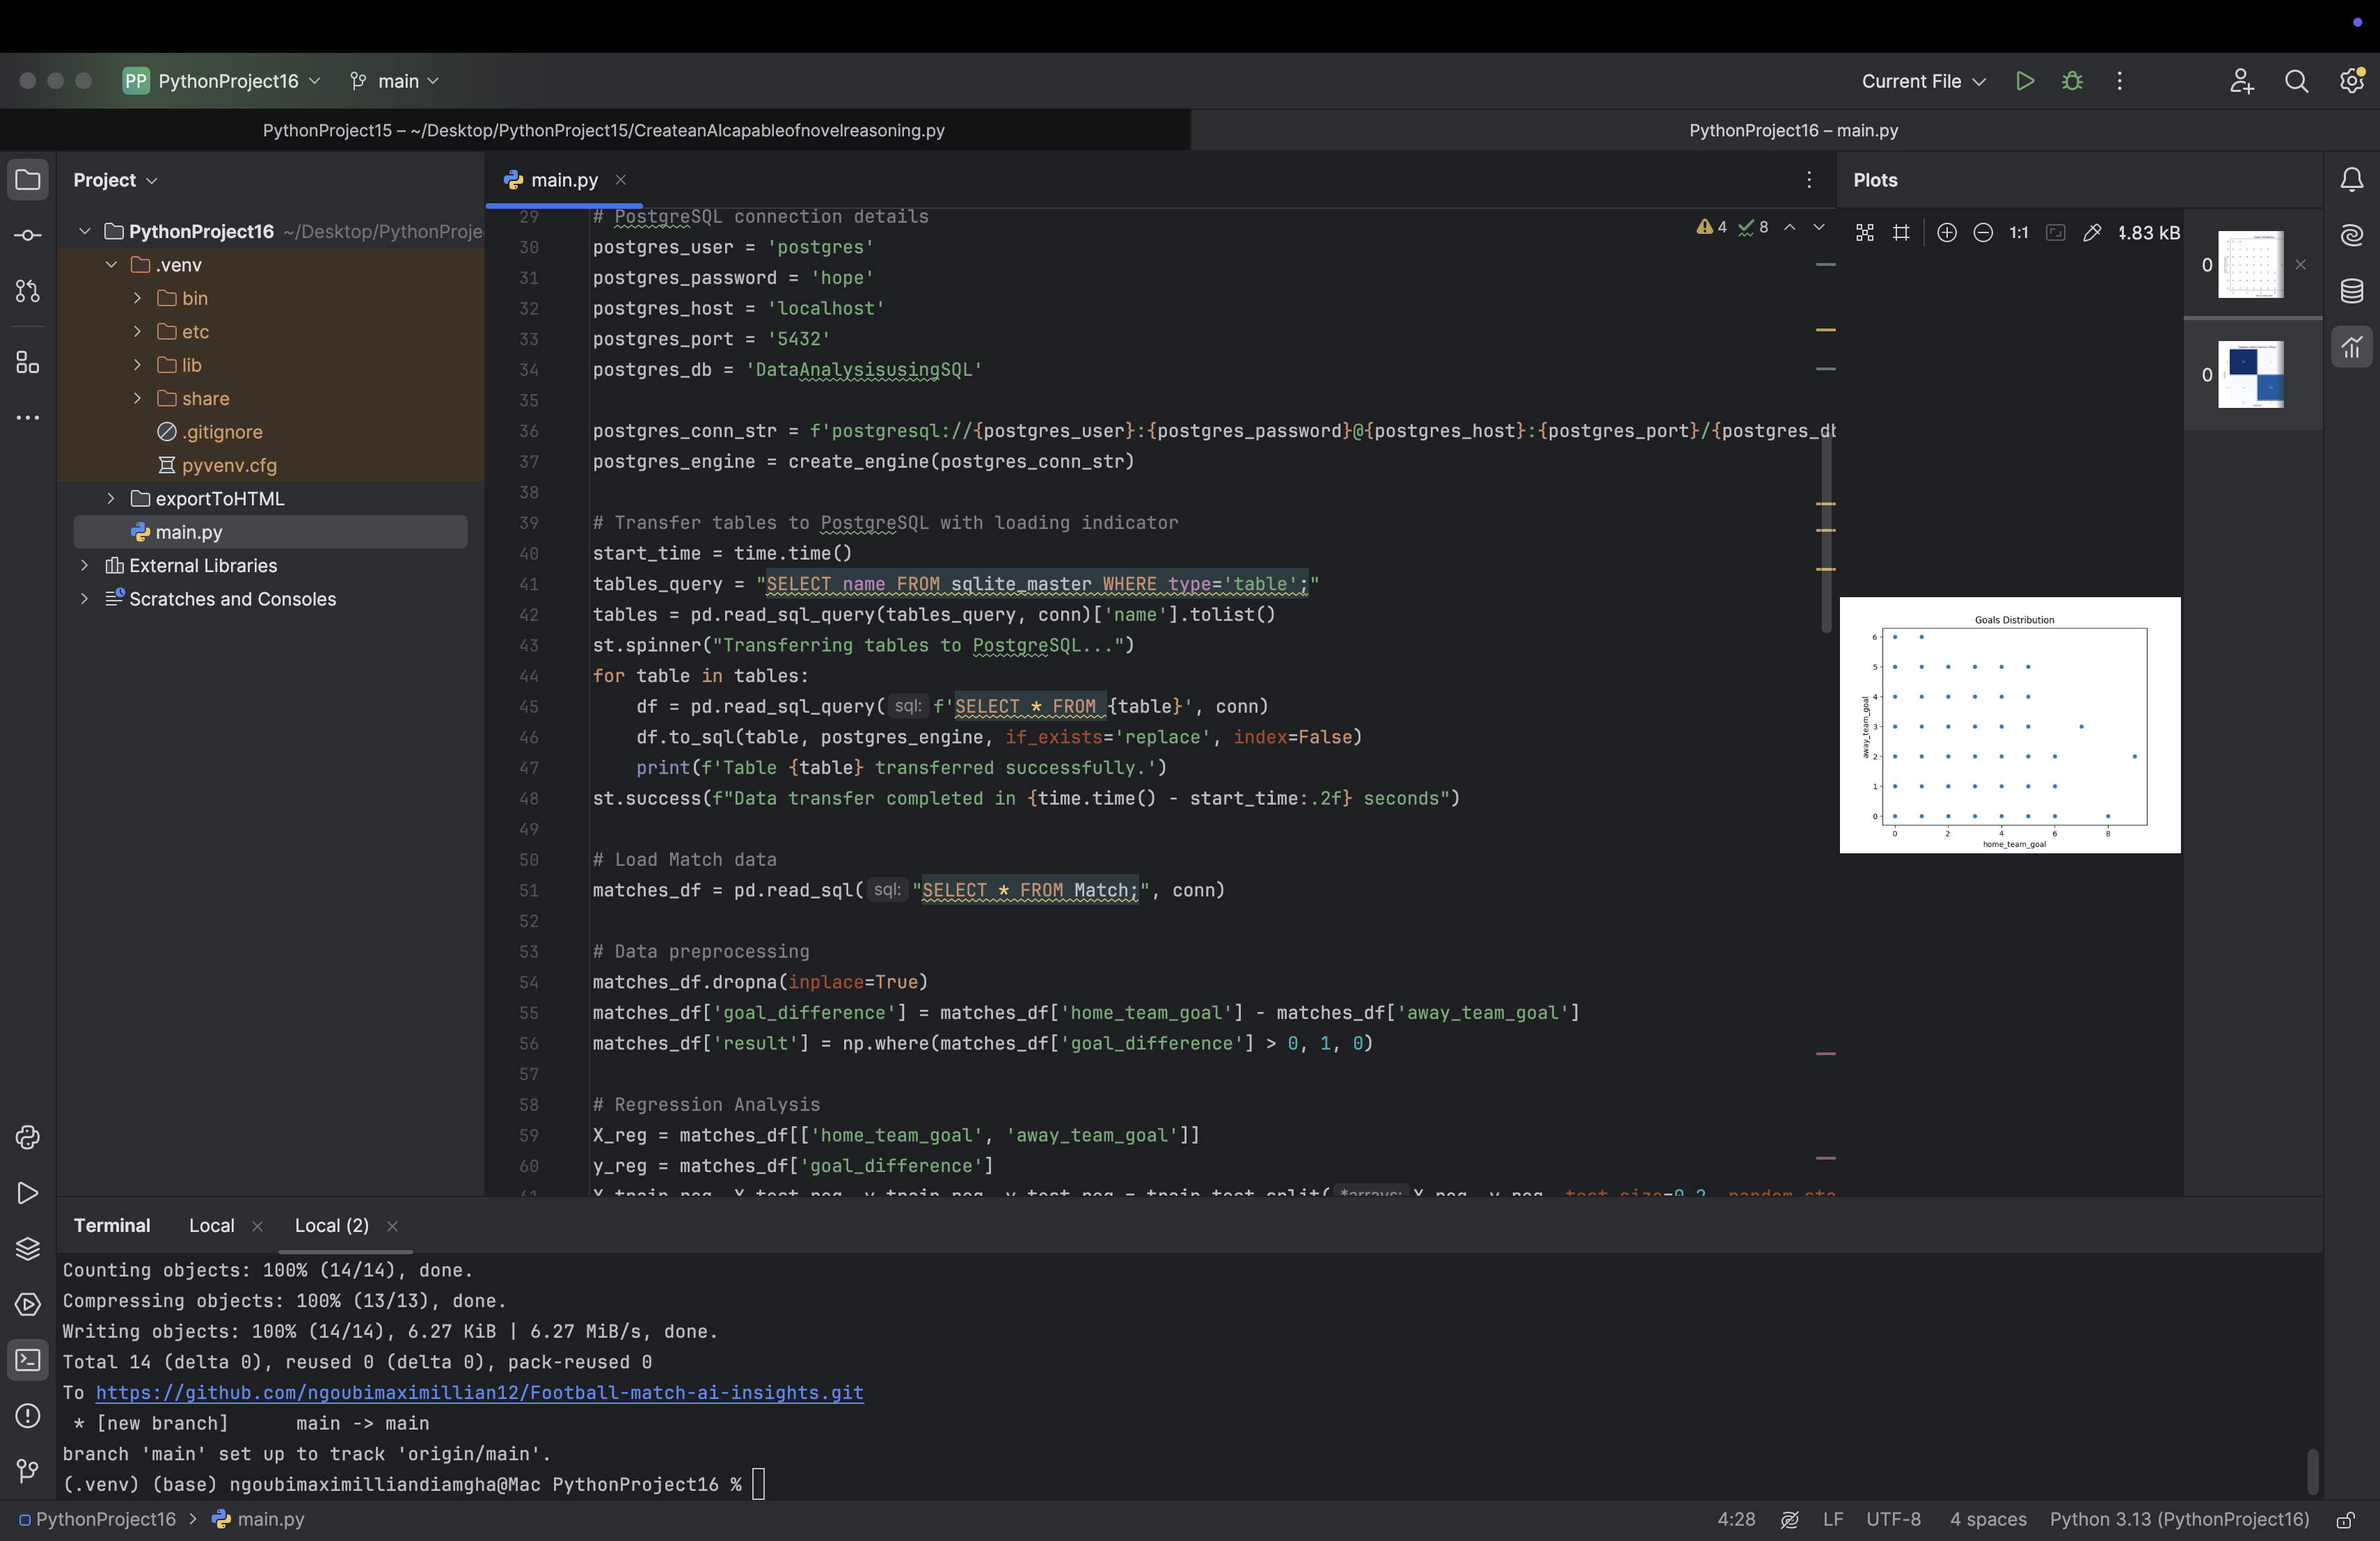Toggle the Plots tool window

(x=2351, y=348)
